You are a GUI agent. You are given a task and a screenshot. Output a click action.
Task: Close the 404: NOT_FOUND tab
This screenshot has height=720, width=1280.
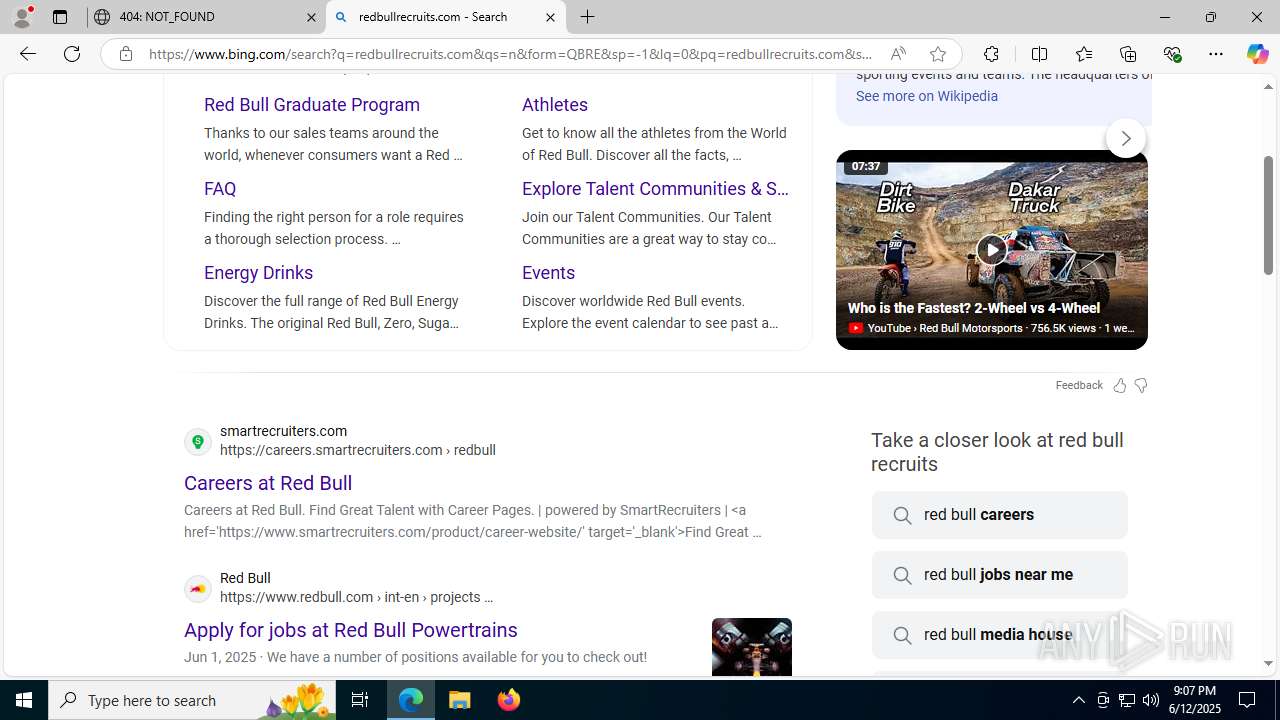tap(311, 17)
